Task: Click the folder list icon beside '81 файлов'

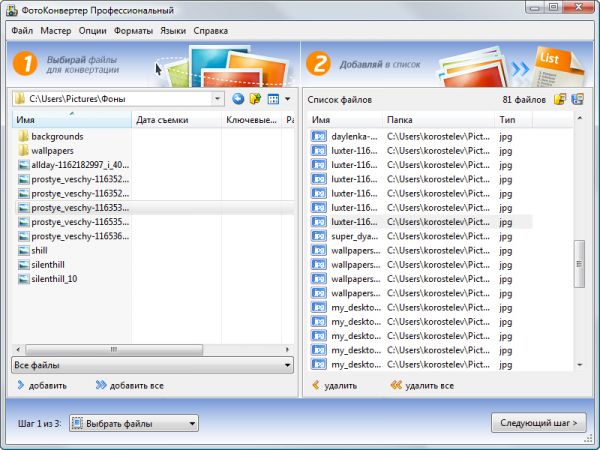Action: pos(560,99)
